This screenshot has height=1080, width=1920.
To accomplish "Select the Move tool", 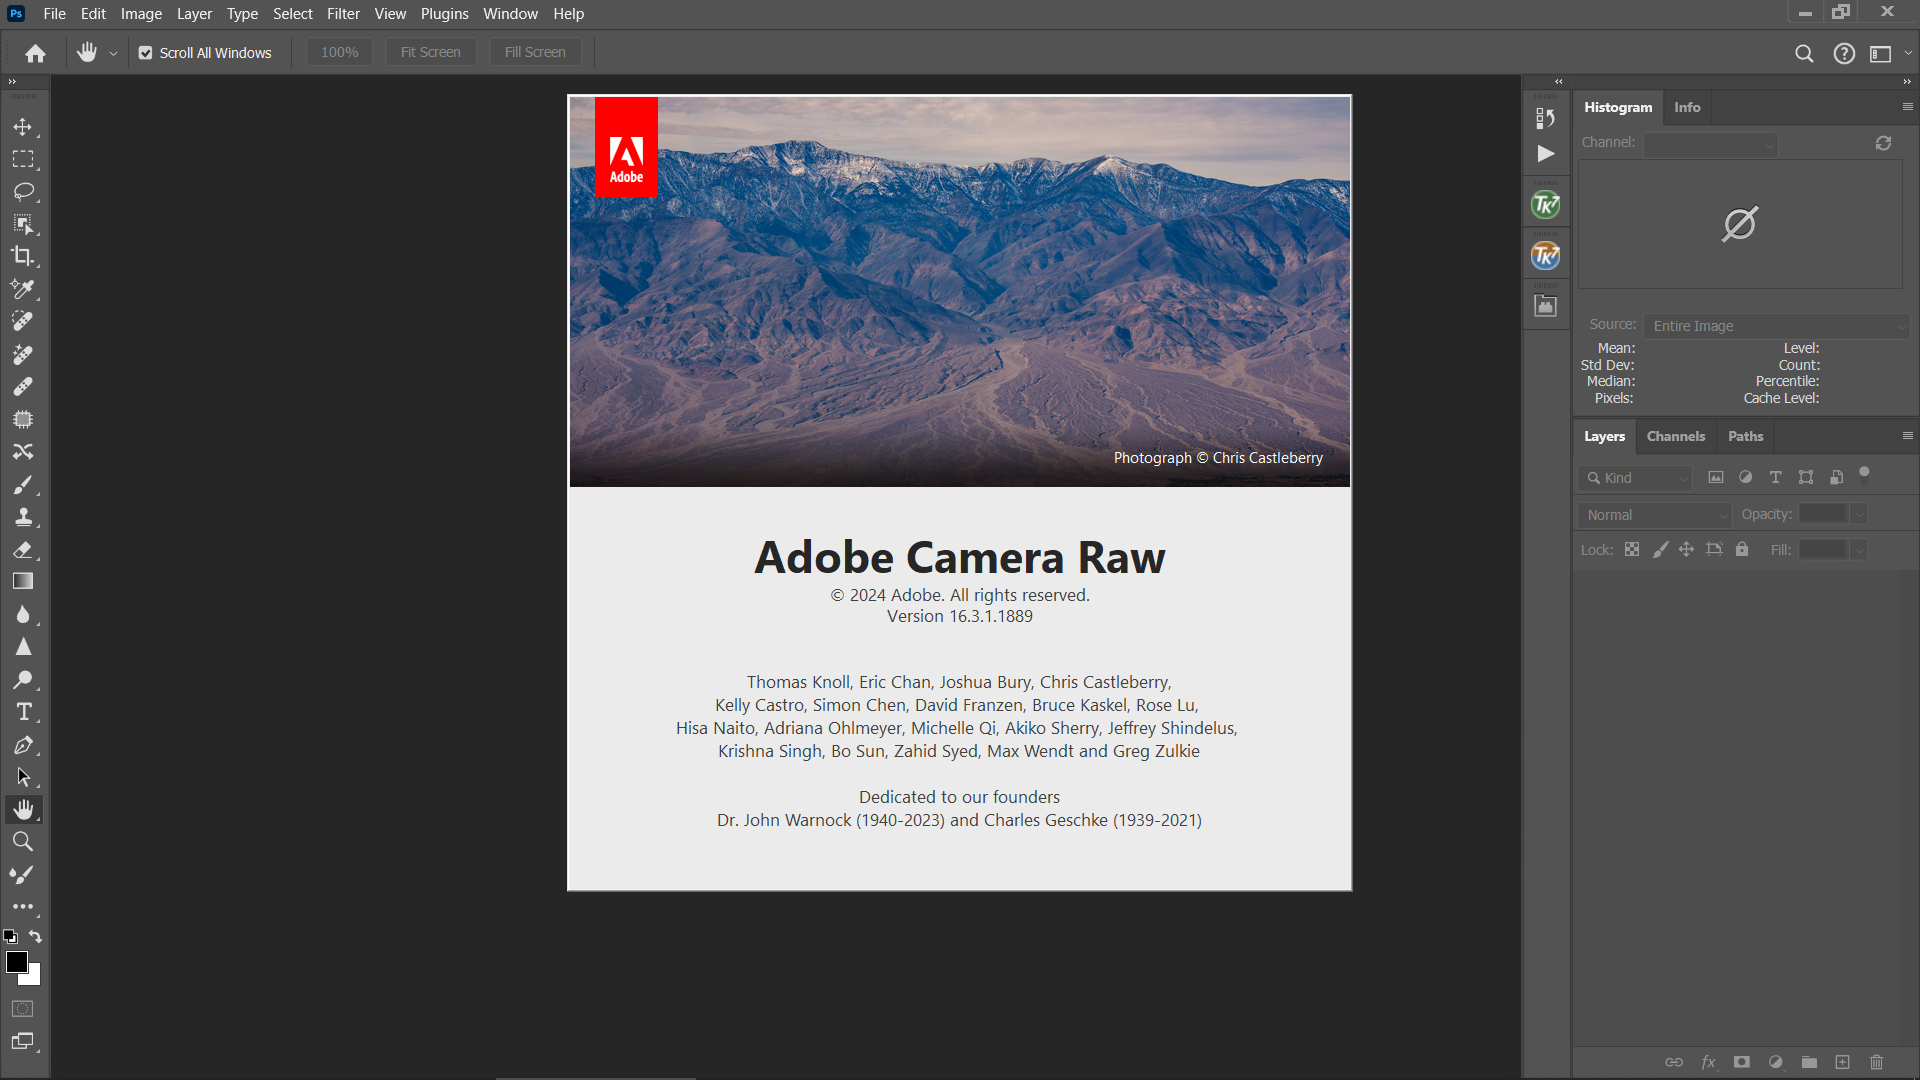I will click(x=23, y=127).
